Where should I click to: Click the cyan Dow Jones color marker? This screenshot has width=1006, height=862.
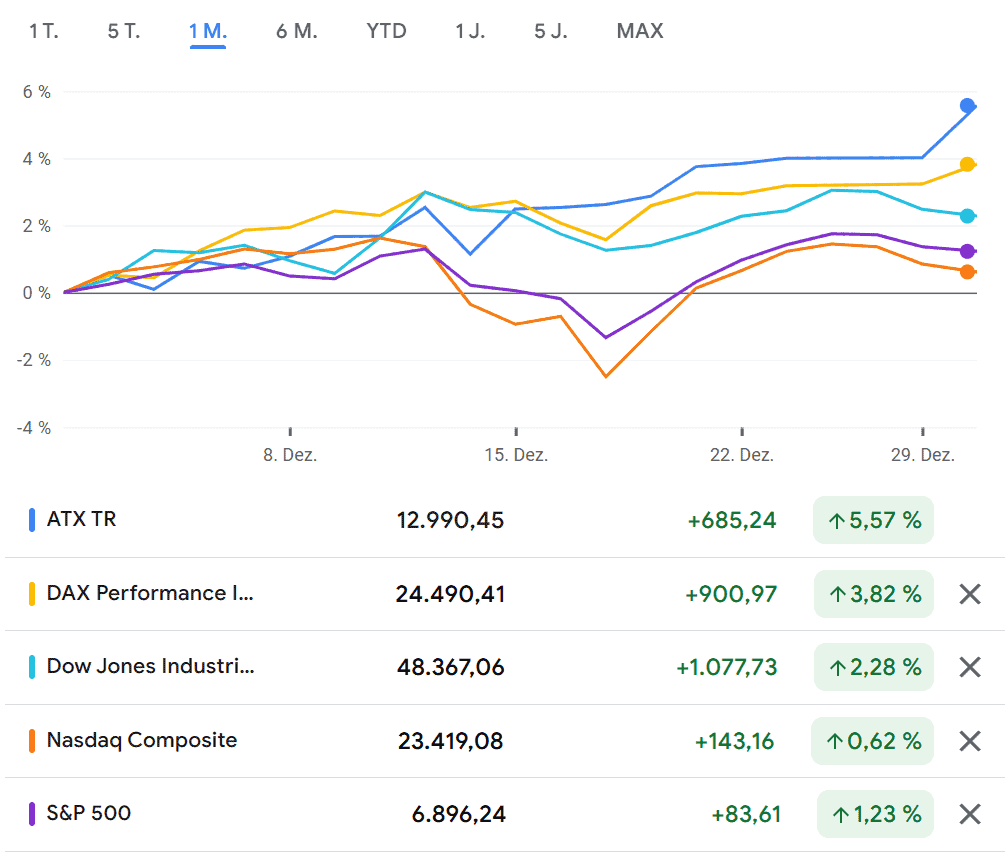pos(33,667)
